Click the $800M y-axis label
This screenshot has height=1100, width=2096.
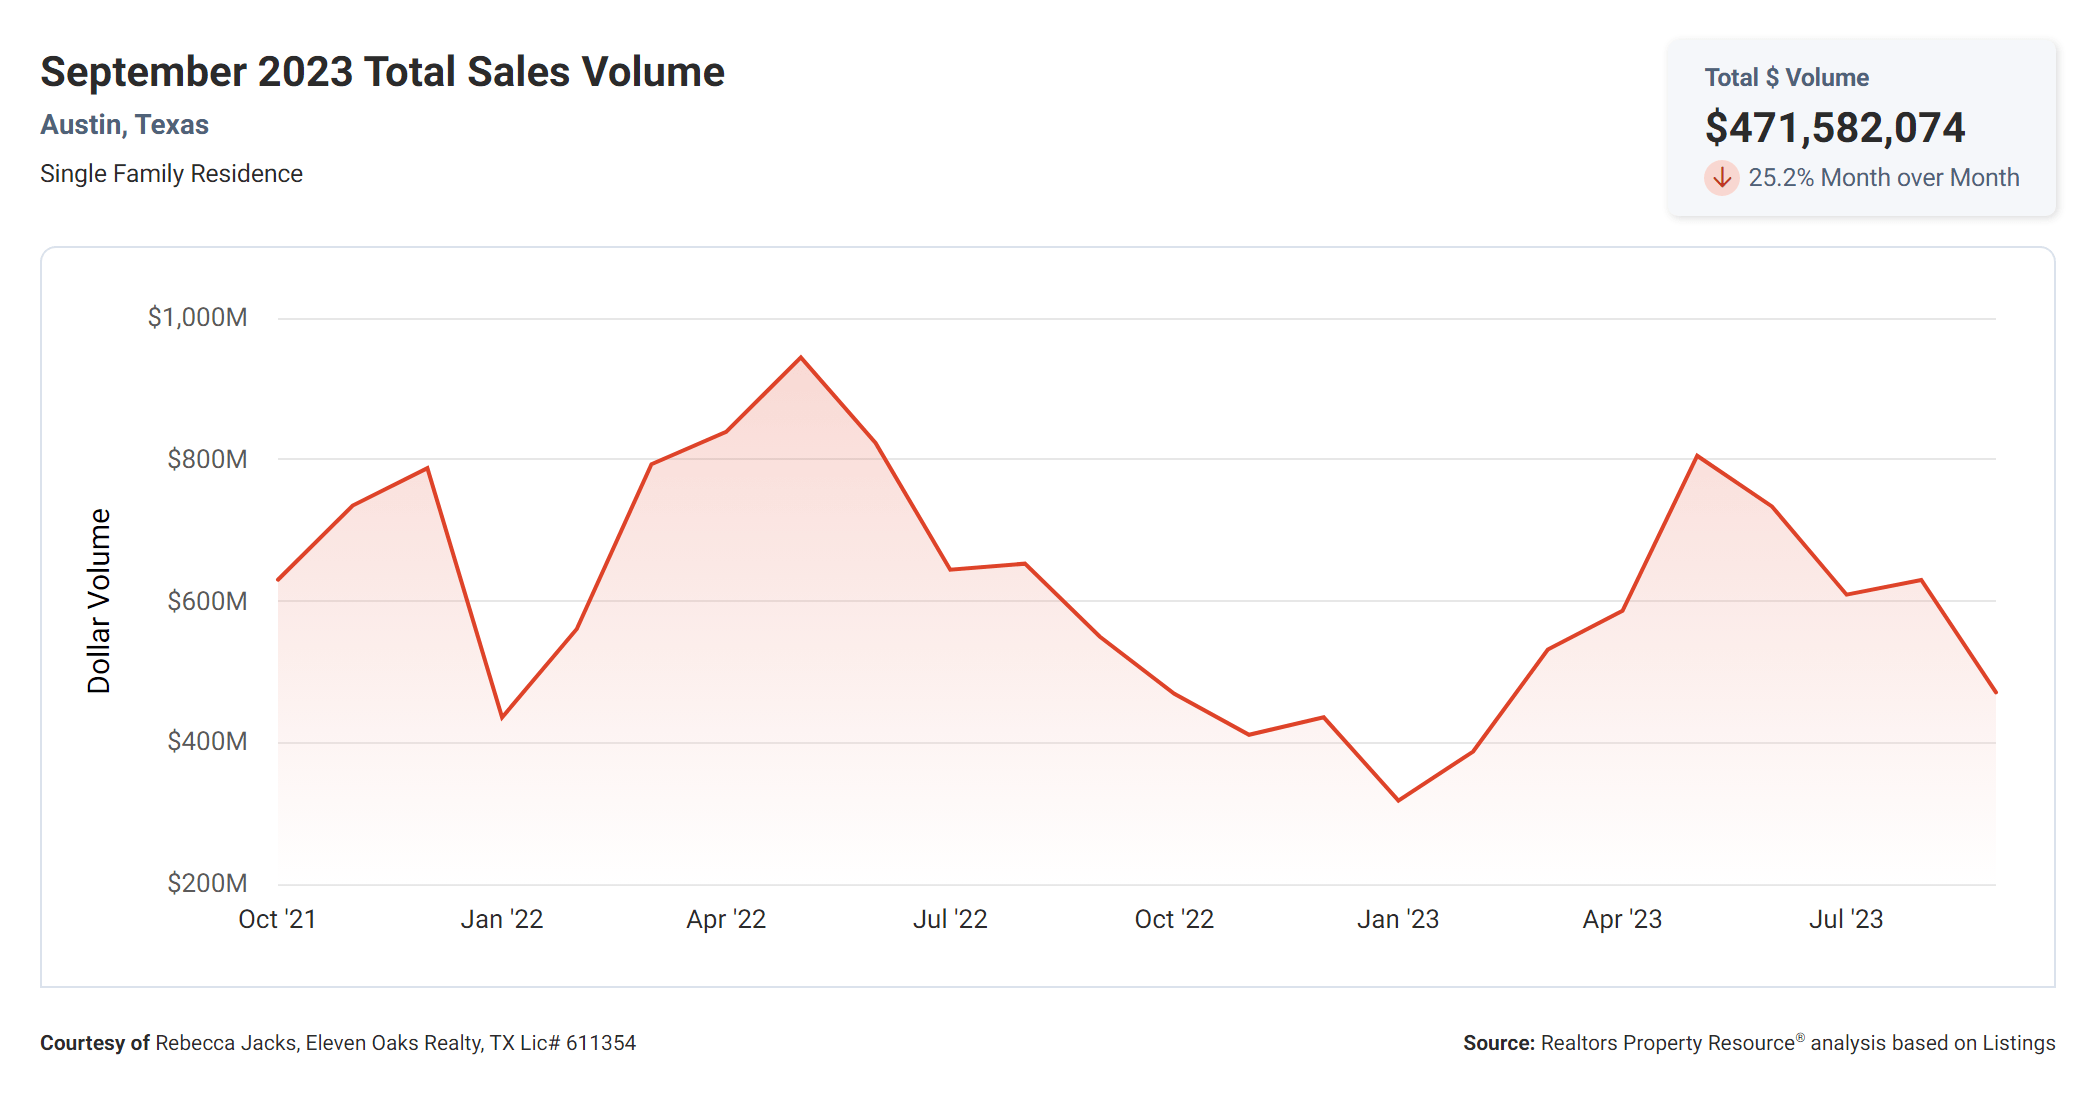click(207, 459)
